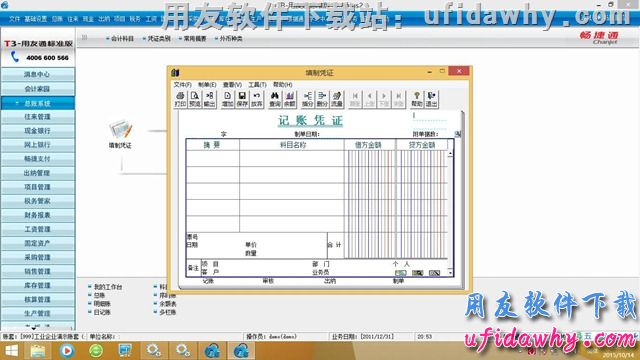The image size is (640, 360).
Task: Open 日记账 link at bottom
Action: point(102,312)
